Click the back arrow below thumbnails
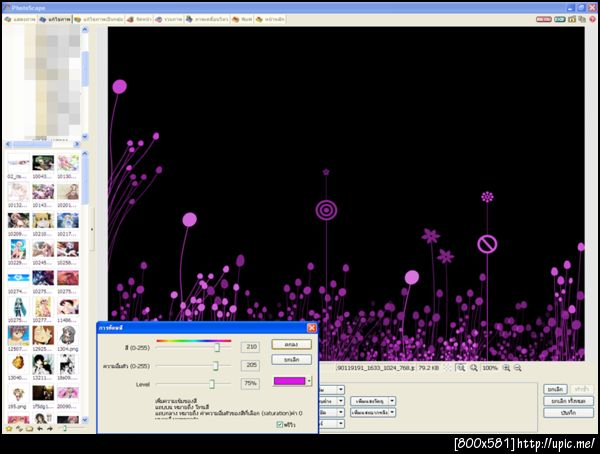This screenshot has height=454, width=600. pyautogui.click(x=39, y=429)
